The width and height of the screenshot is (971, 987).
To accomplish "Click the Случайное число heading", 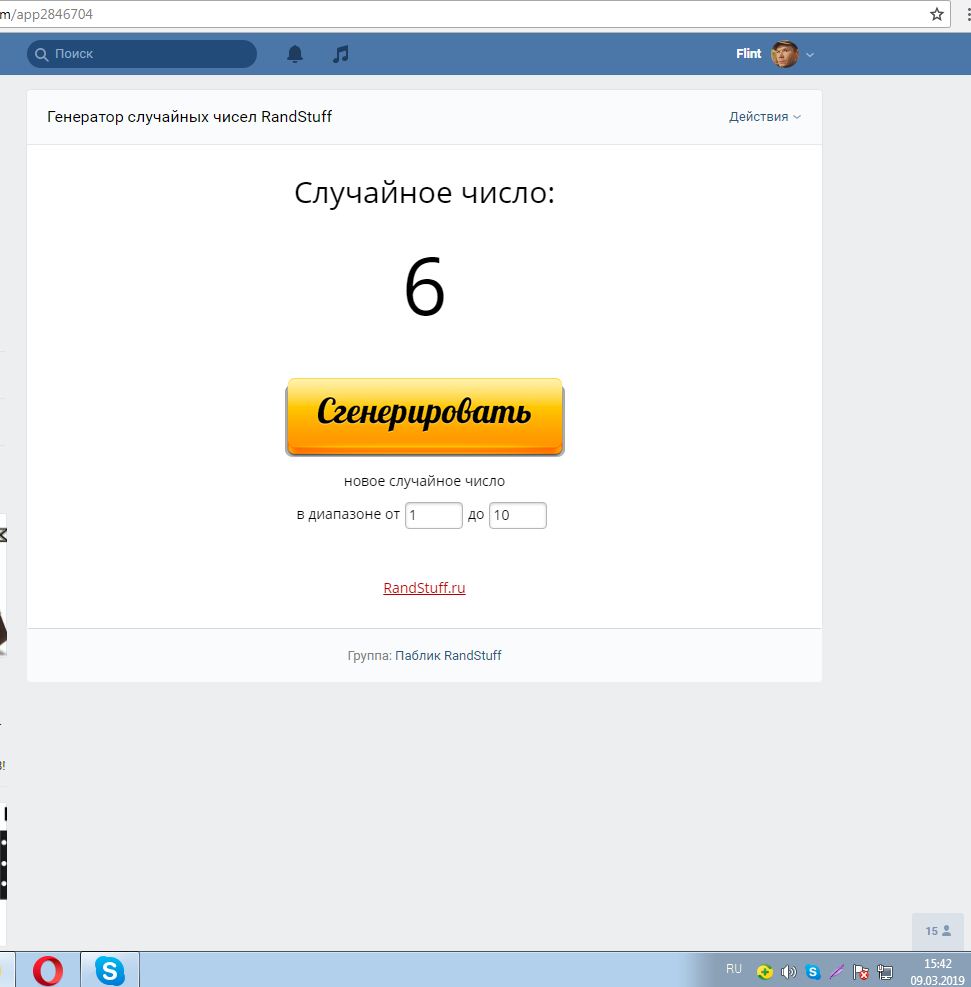I will click(x=424, y=193).
